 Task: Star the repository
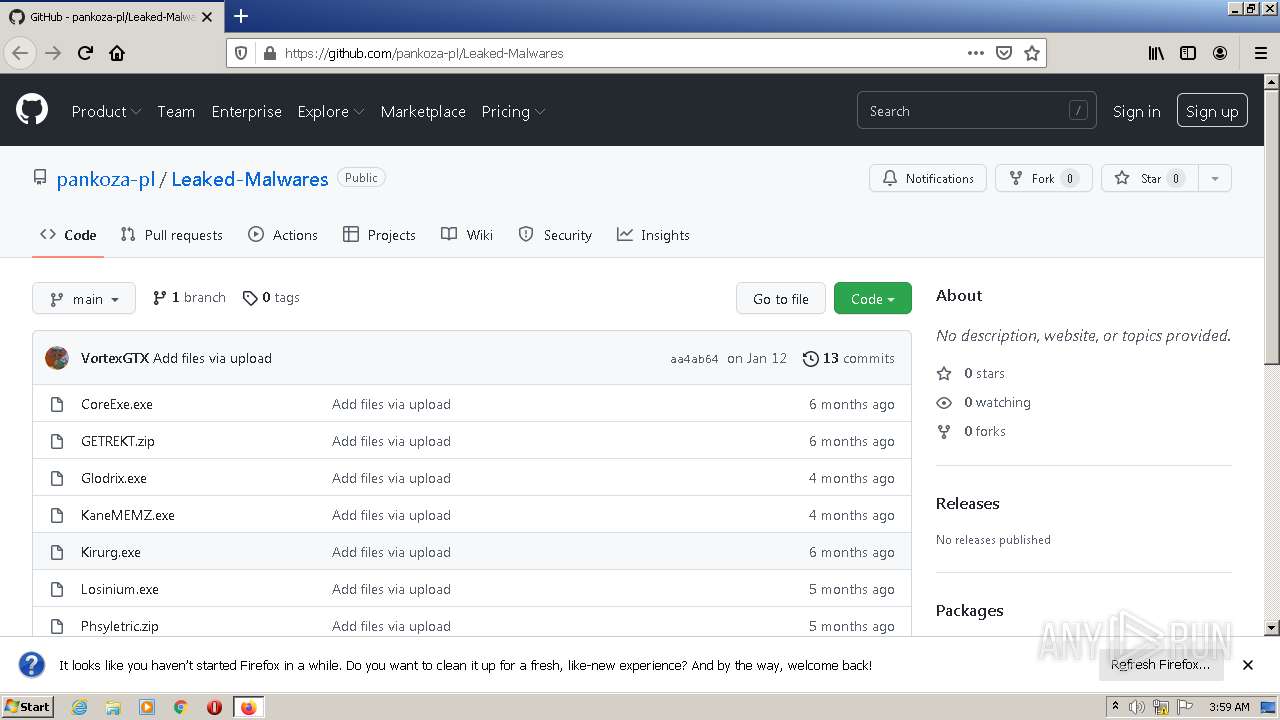pos(1150,178)
